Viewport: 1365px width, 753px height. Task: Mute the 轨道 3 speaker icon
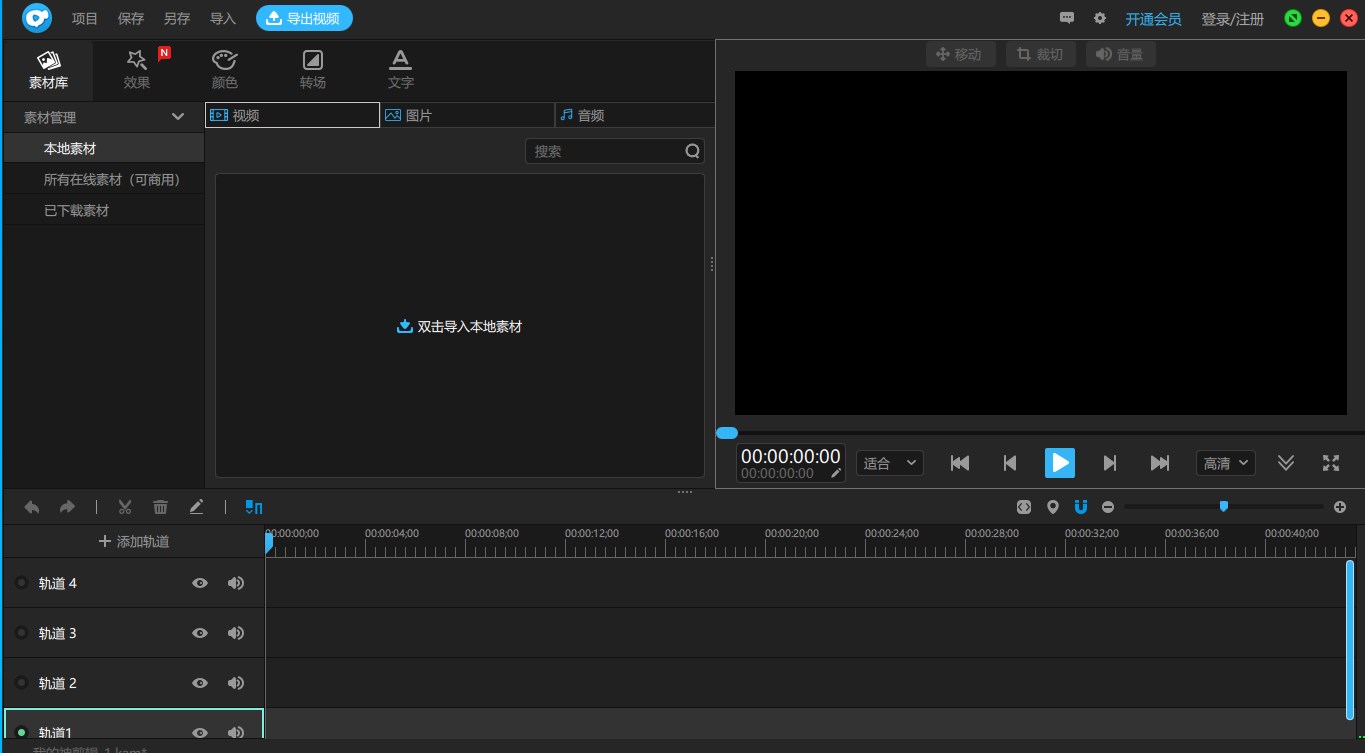[236, 633]
